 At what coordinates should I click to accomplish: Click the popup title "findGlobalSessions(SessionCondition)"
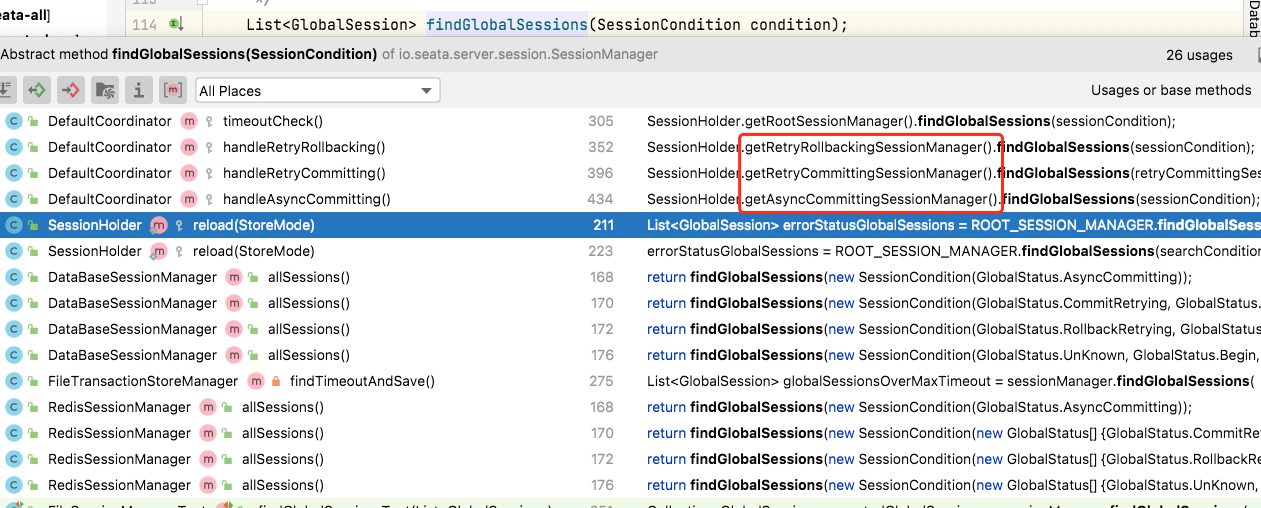[244, 54]
